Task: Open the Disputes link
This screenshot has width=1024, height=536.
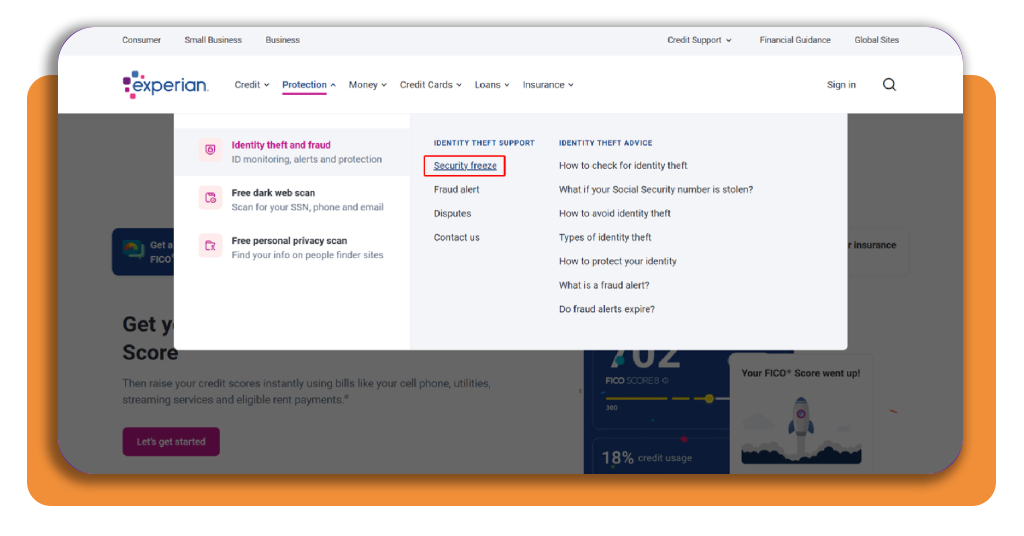Action: [452, 213]
